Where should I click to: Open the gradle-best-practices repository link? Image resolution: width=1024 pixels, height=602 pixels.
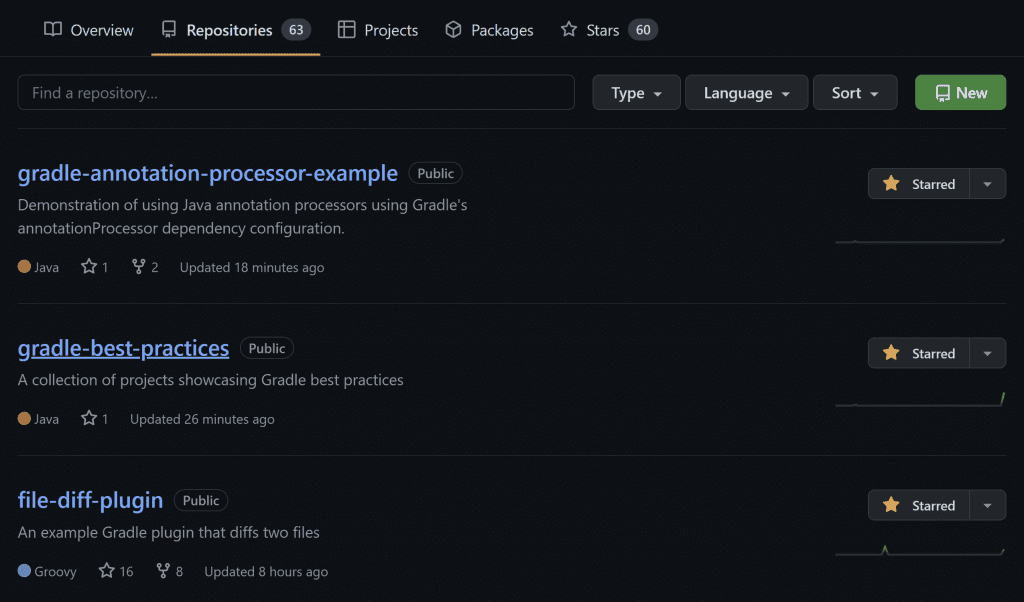pyautogui.click(x=123, y=348)
